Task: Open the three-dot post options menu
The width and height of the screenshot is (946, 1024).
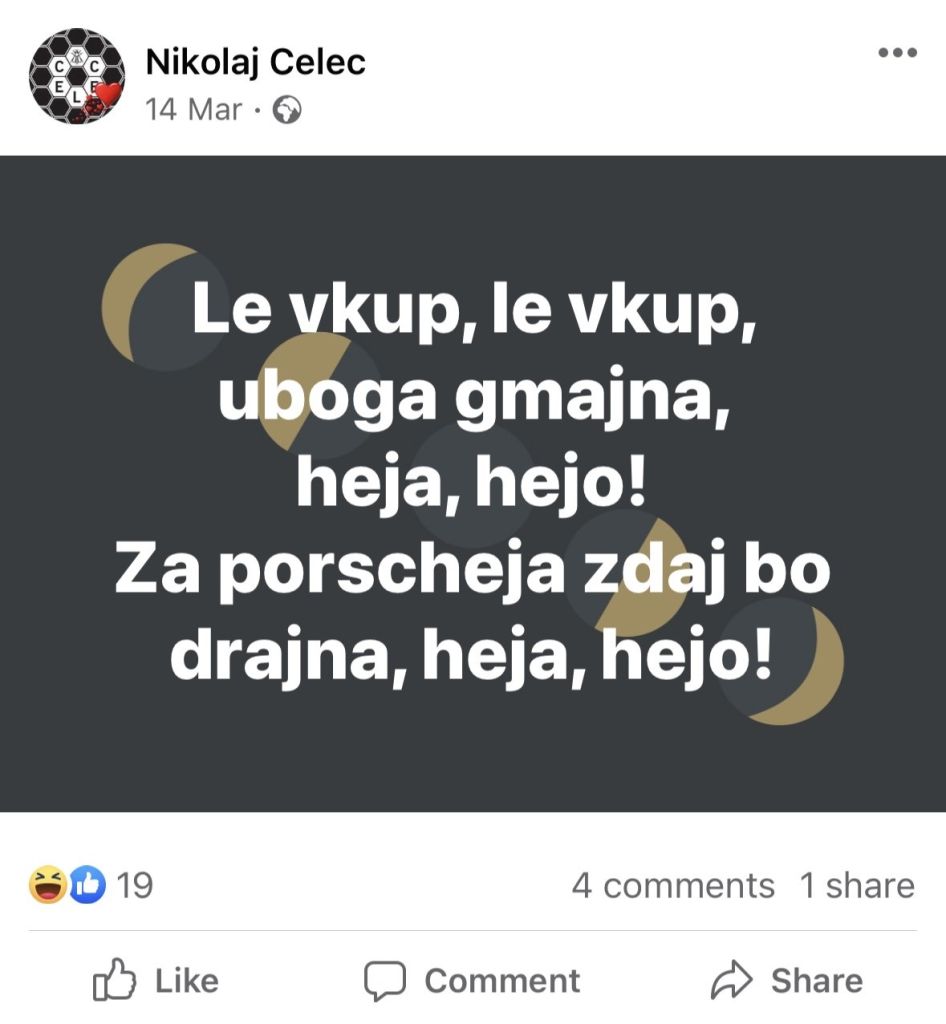Action: pyautogui.click(x=896, y=54)
